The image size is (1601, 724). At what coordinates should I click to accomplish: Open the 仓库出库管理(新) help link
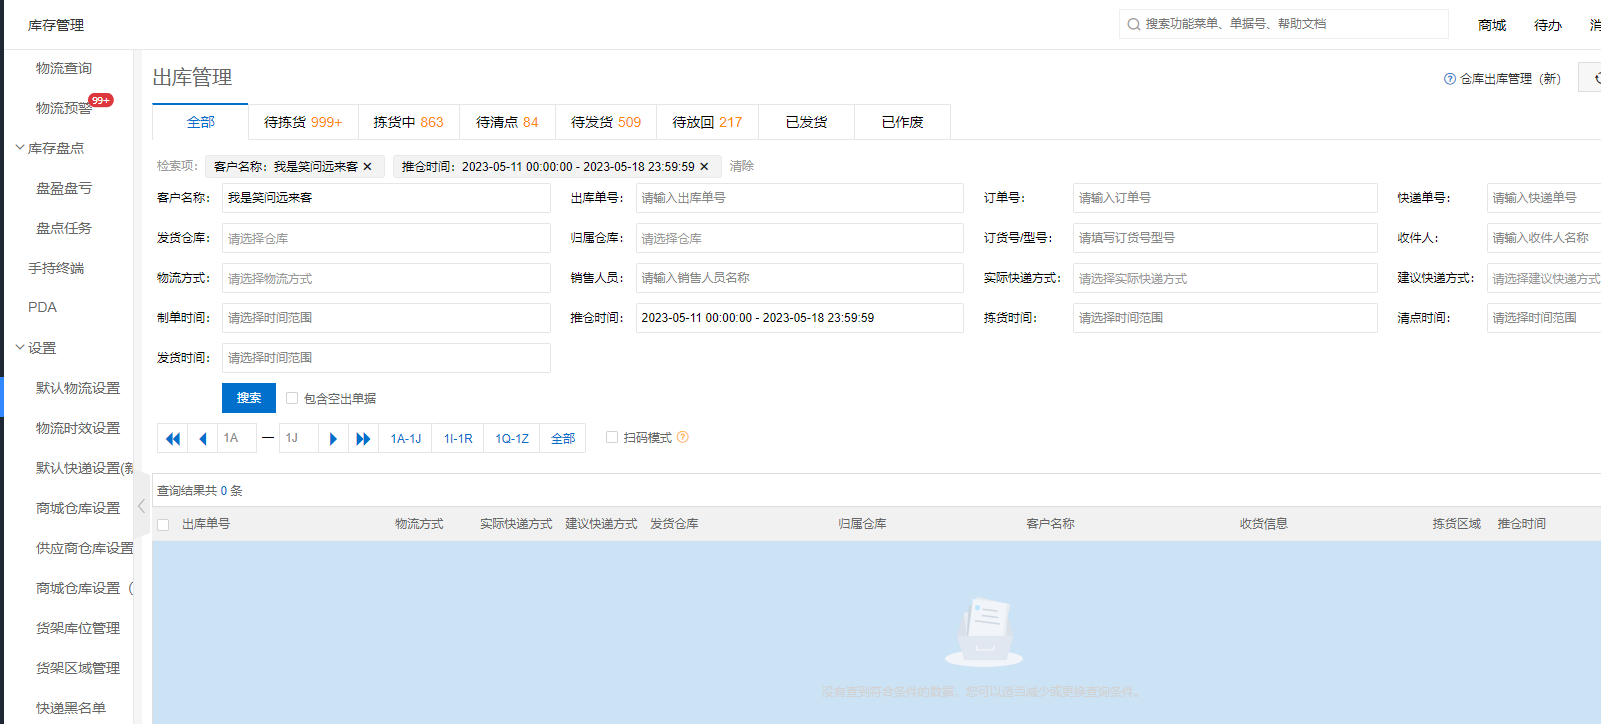tap(1510, 79)
